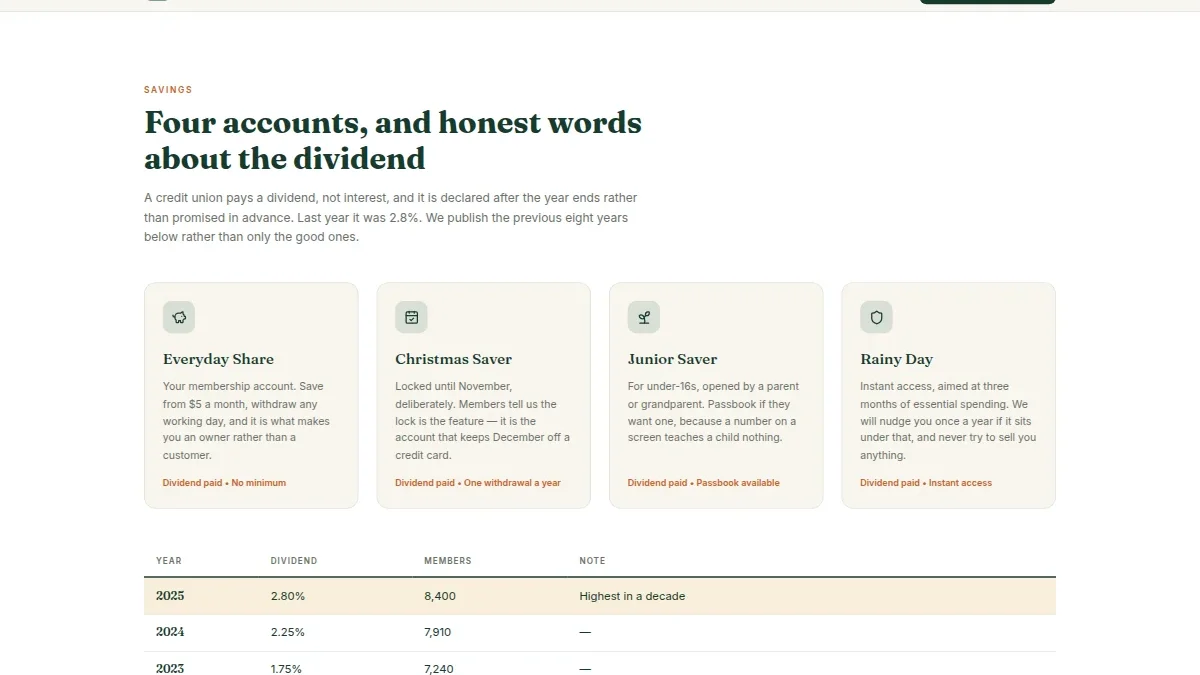Click the shield icon on Rainy Day
This screenshot has height=675, width=1200.
(876, 317)
